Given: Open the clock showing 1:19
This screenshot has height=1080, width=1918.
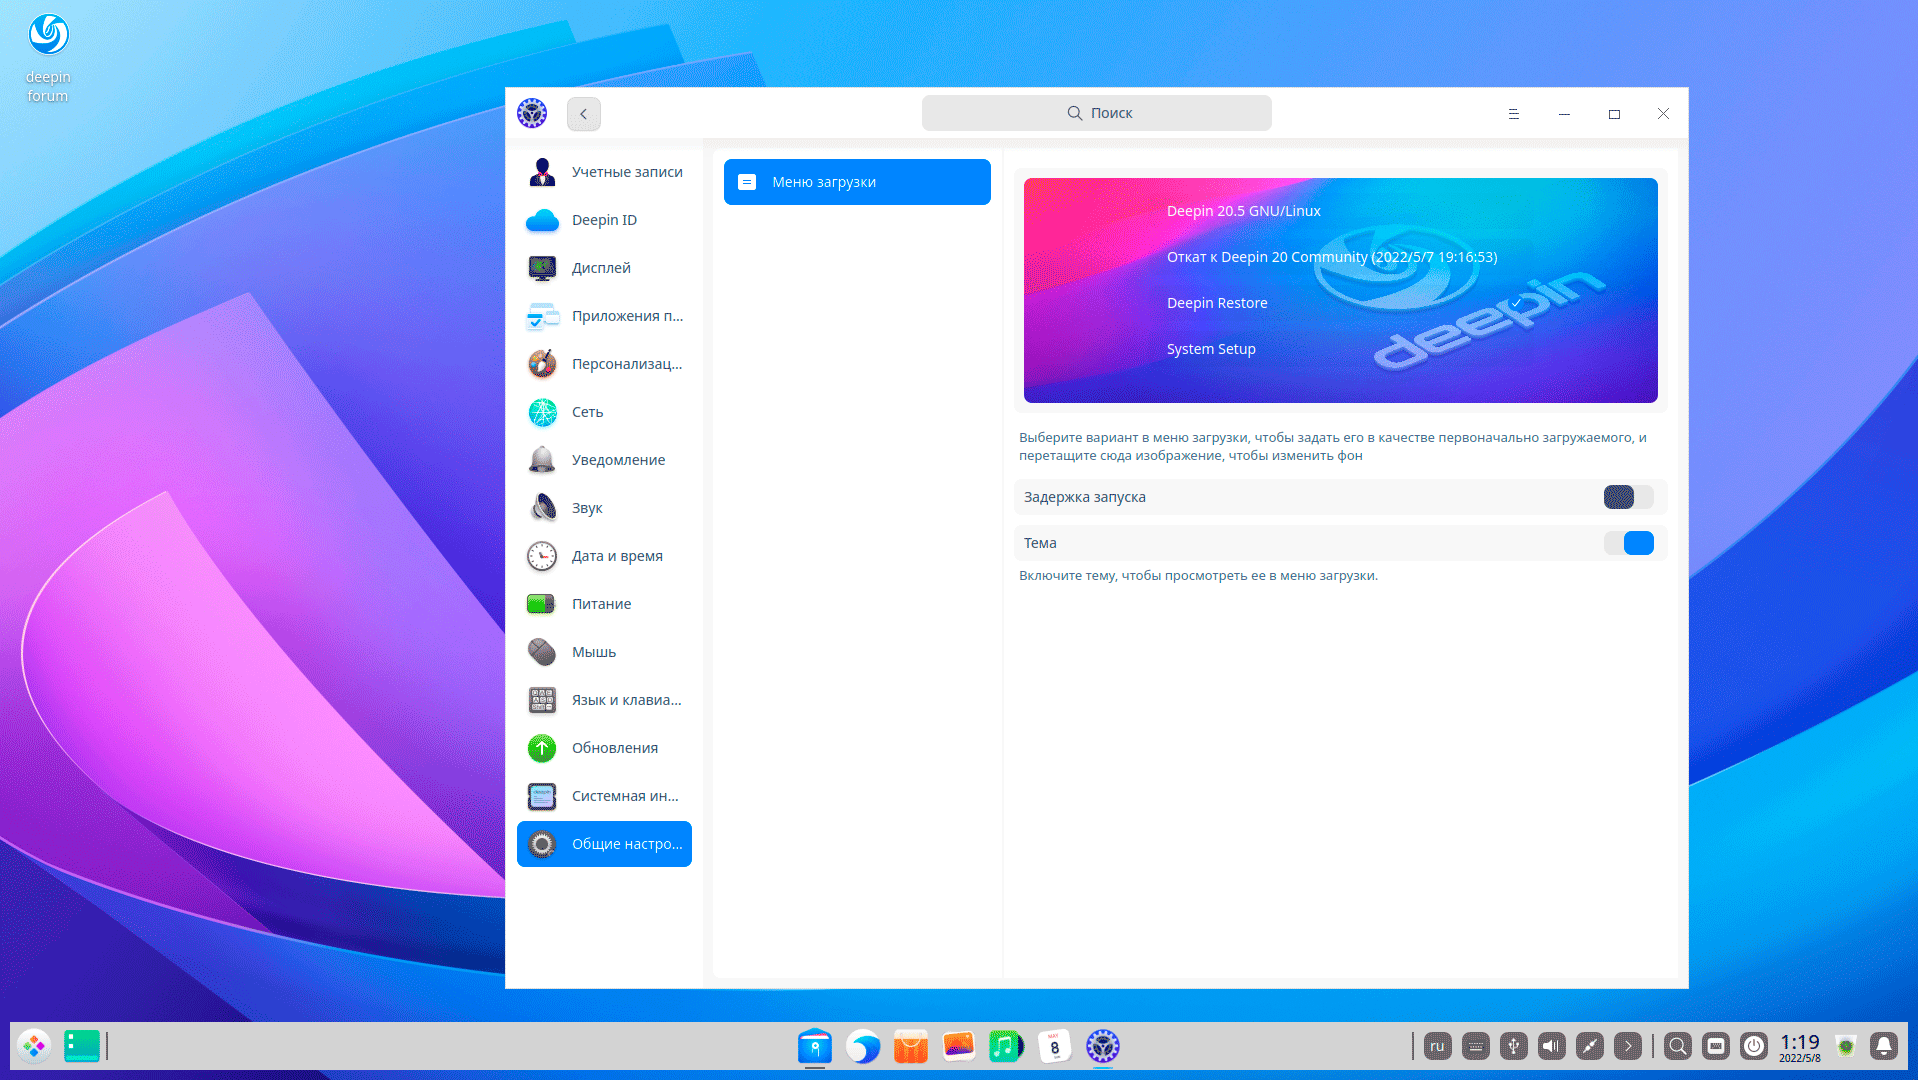Looking at the screenshot, I should click(x=1800, y=1047).
